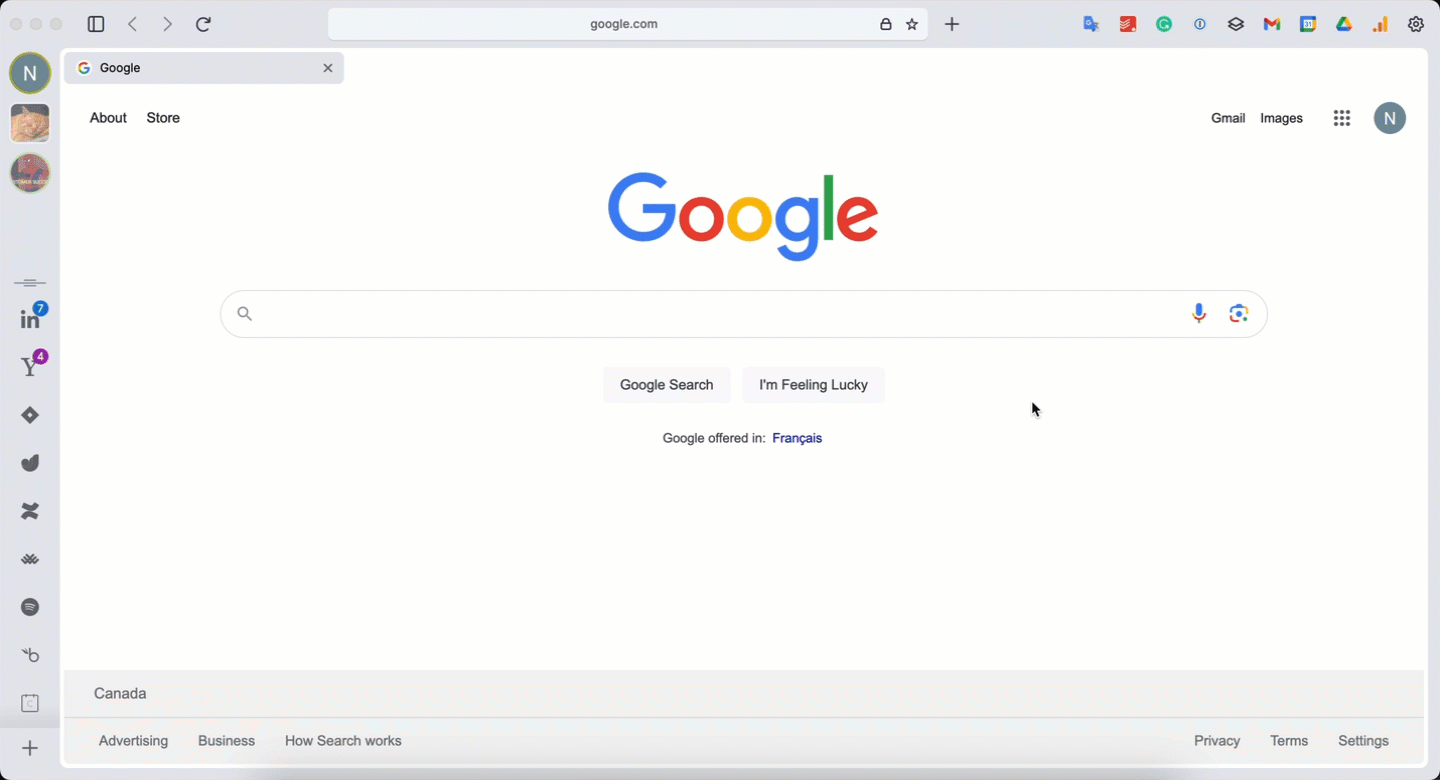The height and width of the screenshot is (780, 1440).
Task: Add new sidebar item with plus
Action: click(x=30, y=748)
